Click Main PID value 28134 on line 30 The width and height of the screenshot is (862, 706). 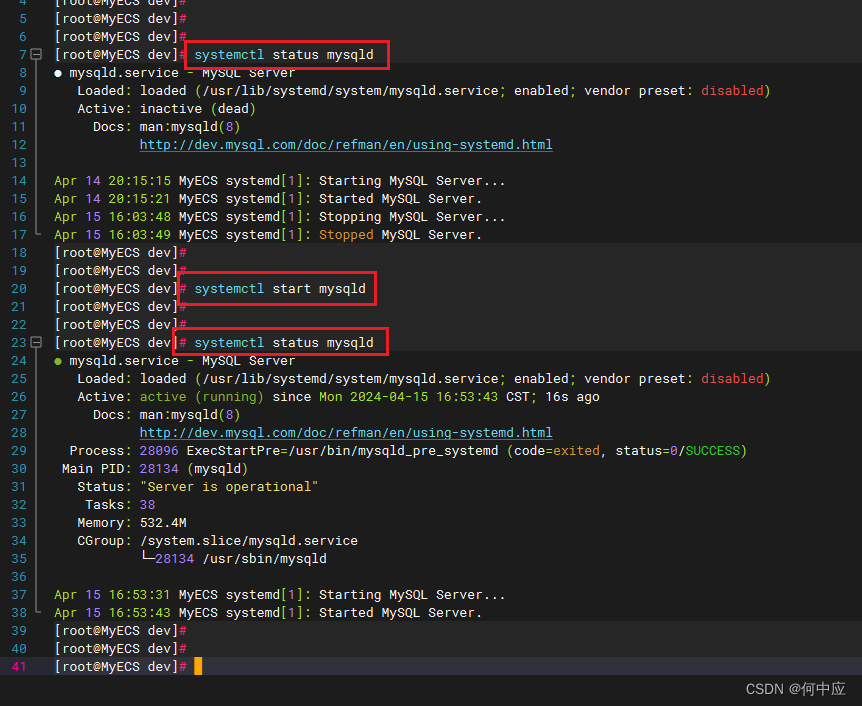tap(159, 469)
